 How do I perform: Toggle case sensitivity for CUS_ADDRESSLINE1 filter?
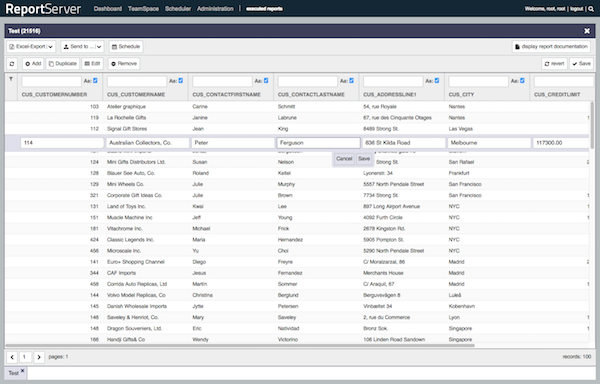click(437, 81)
